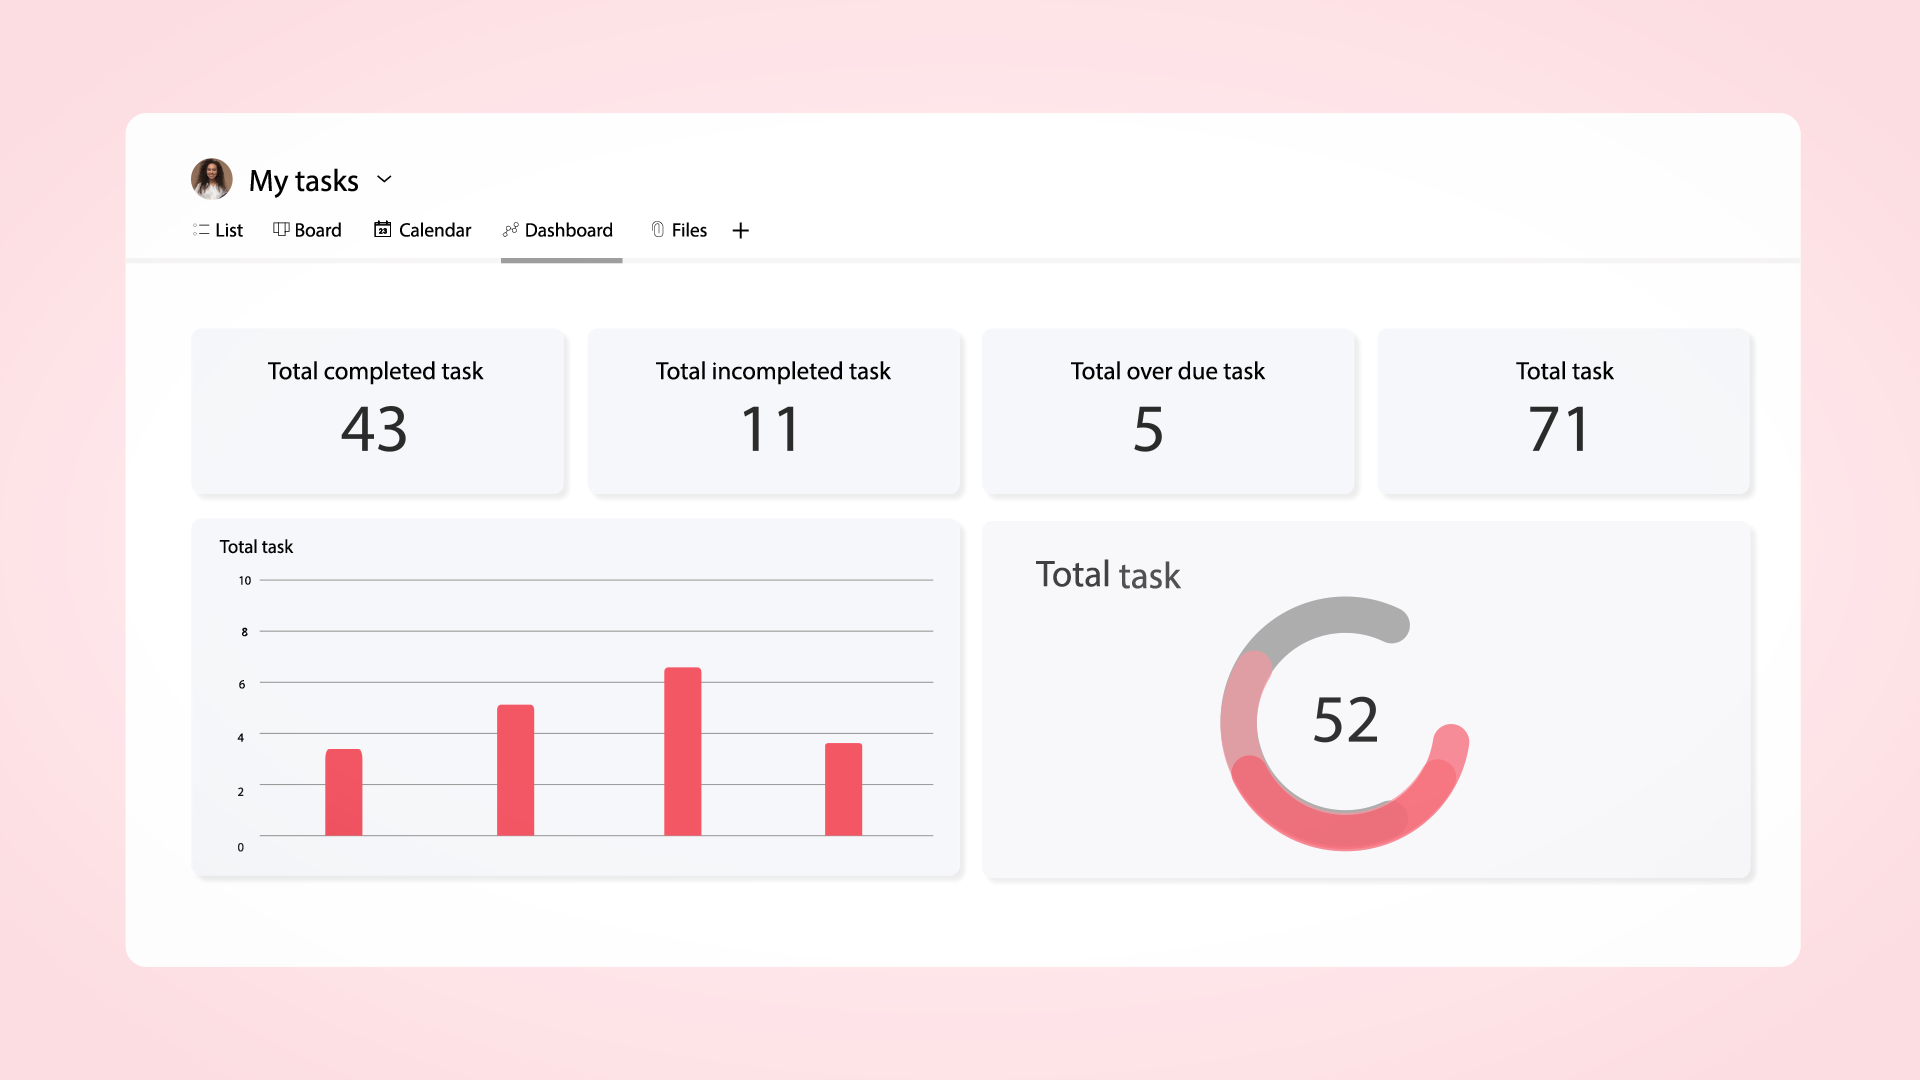Click the Total over due task card
The width and height of the screenshot is (1920, 1080).
pos(1168,412)
